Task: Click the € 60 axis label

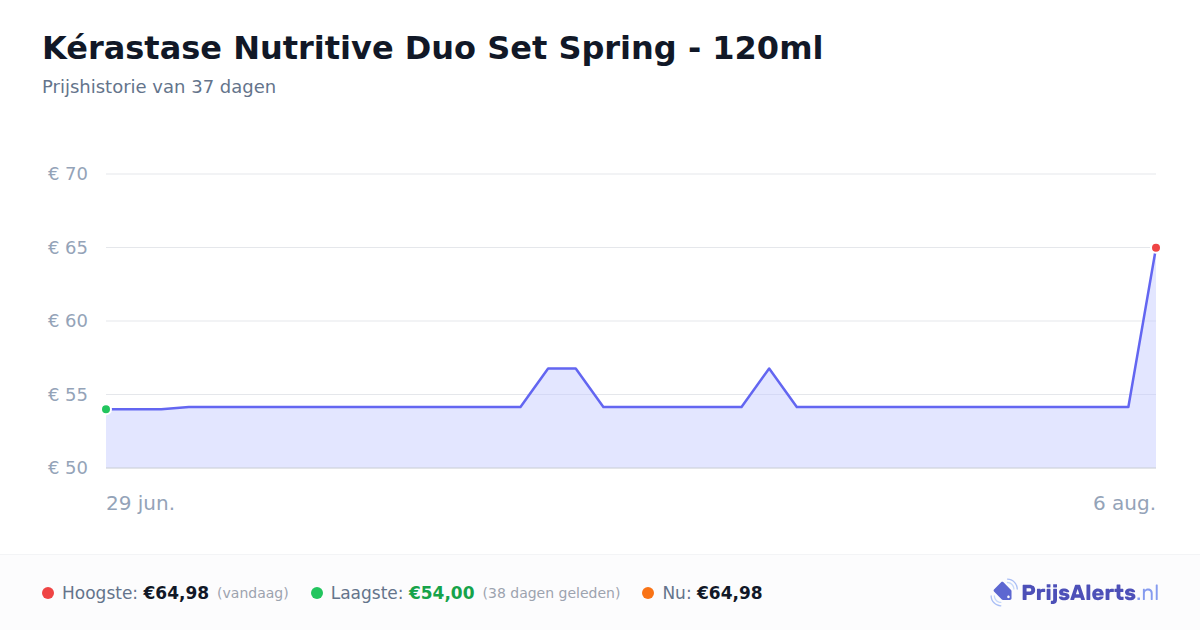Action: pos(68,321)
